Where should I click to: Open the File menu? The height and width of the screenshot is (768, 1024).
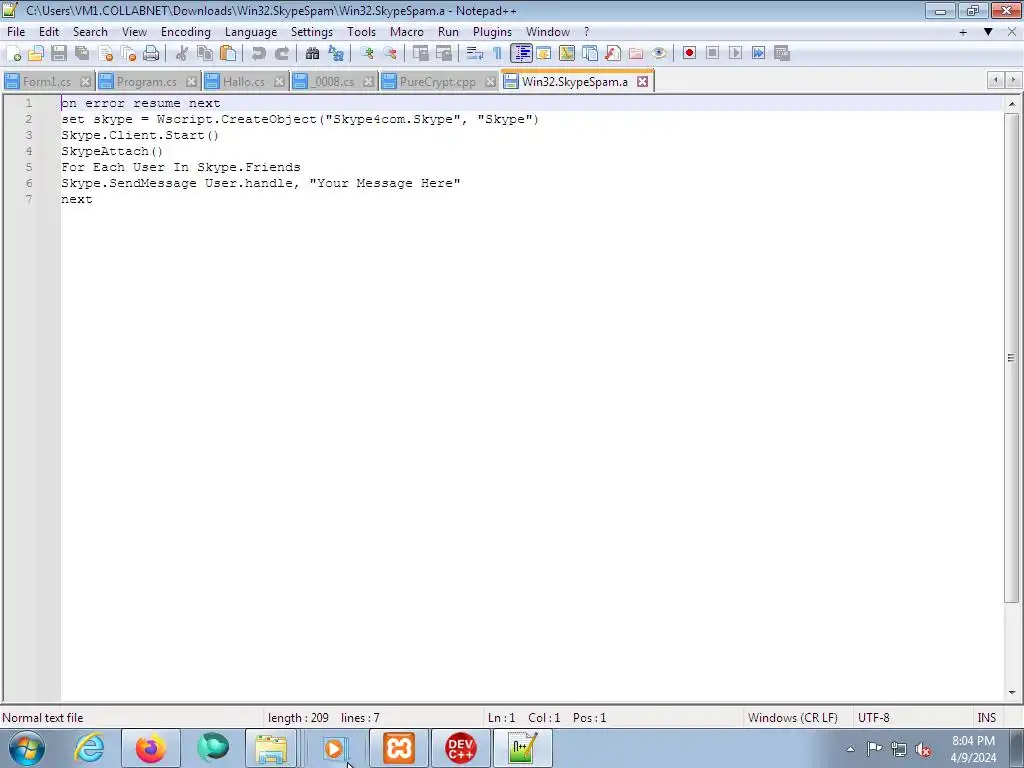pos(16,32)
